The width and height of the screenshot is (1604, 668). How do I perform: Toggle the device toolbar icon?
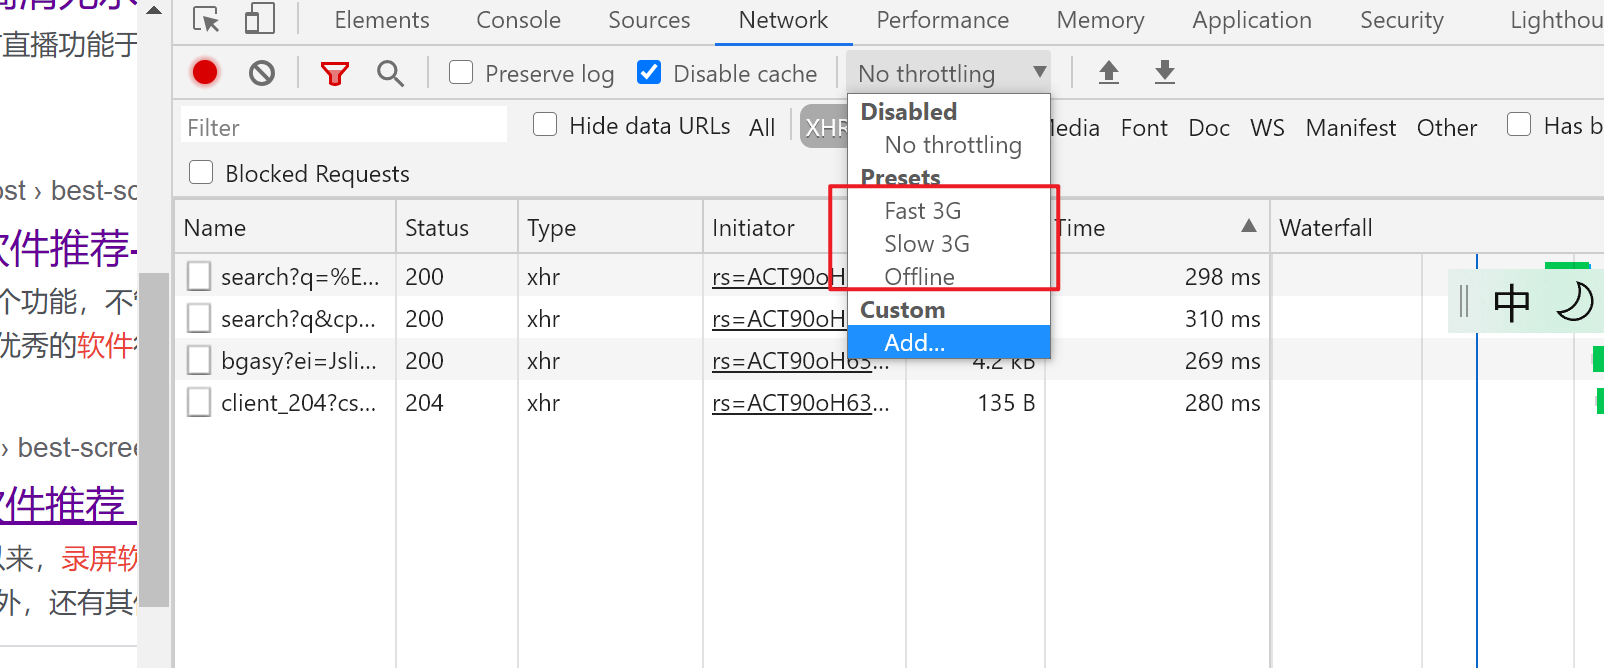tap(259, 20)
